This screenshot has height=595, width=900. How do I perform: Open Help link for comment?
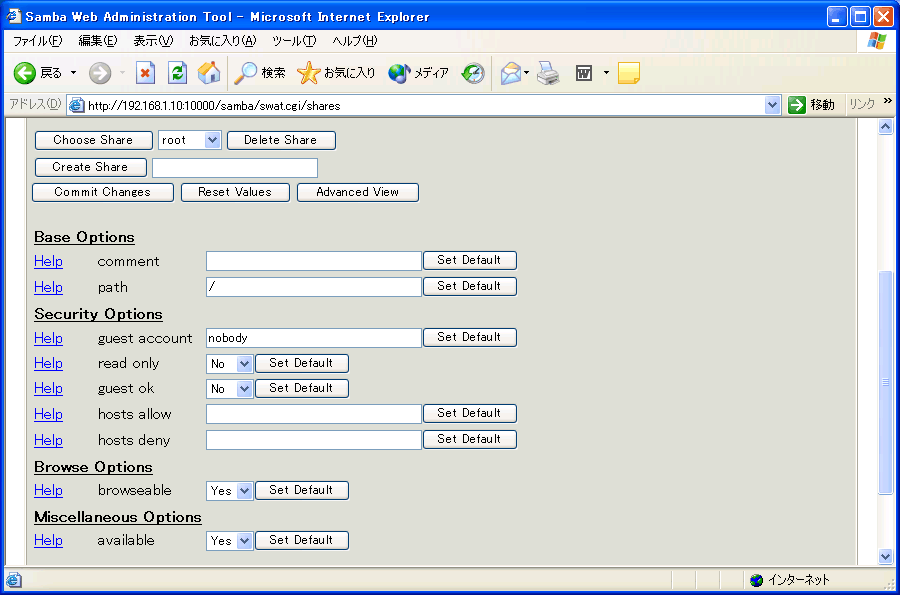click(x=48, y=262)
